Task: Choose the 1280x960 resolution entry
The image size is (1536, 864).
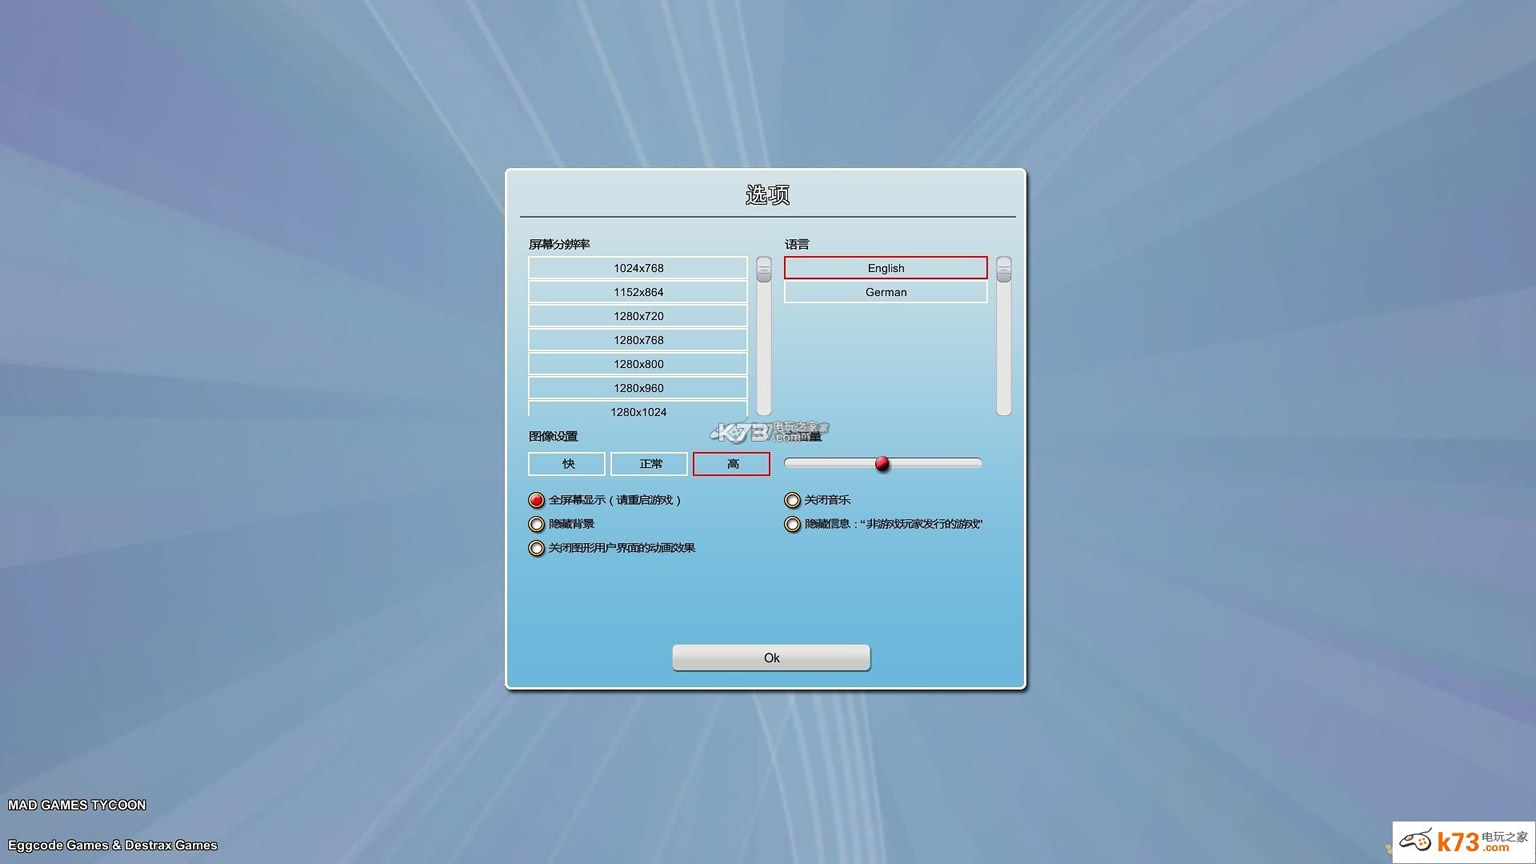Action: [638, 388]
